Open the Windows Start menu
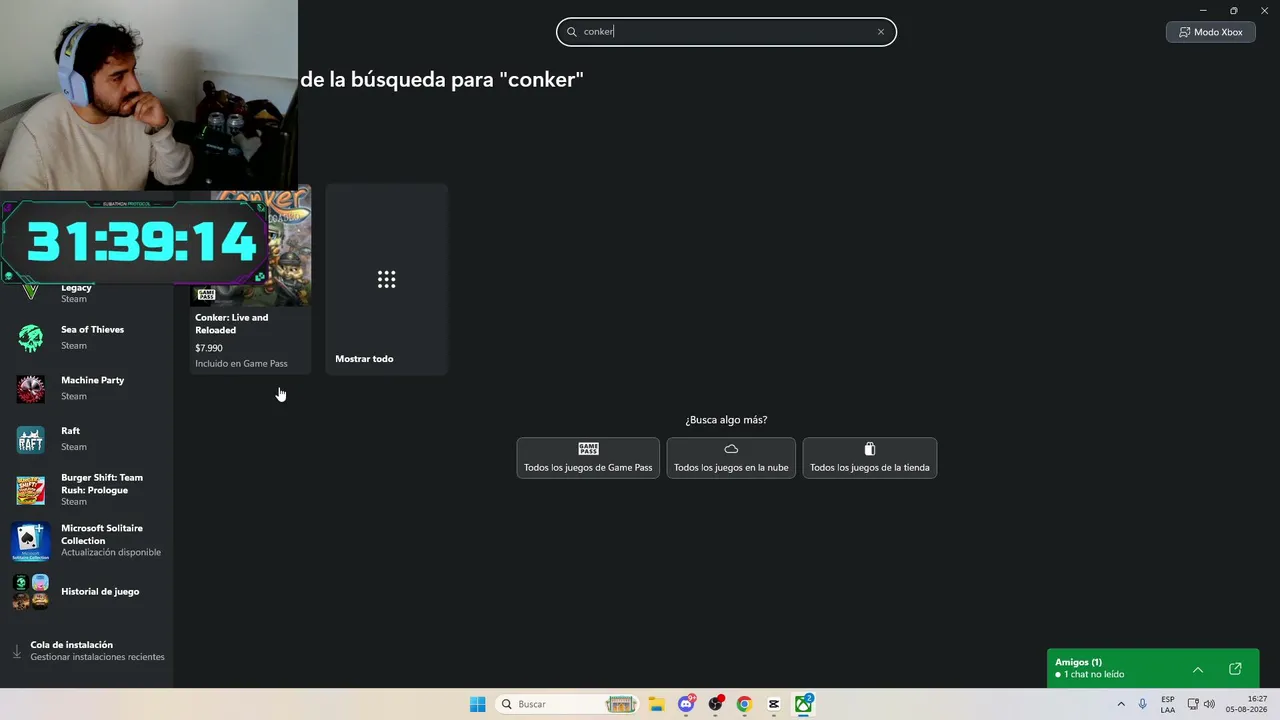Image resolution: width=1280 pixels, height=720 pixels. [478, 704]
